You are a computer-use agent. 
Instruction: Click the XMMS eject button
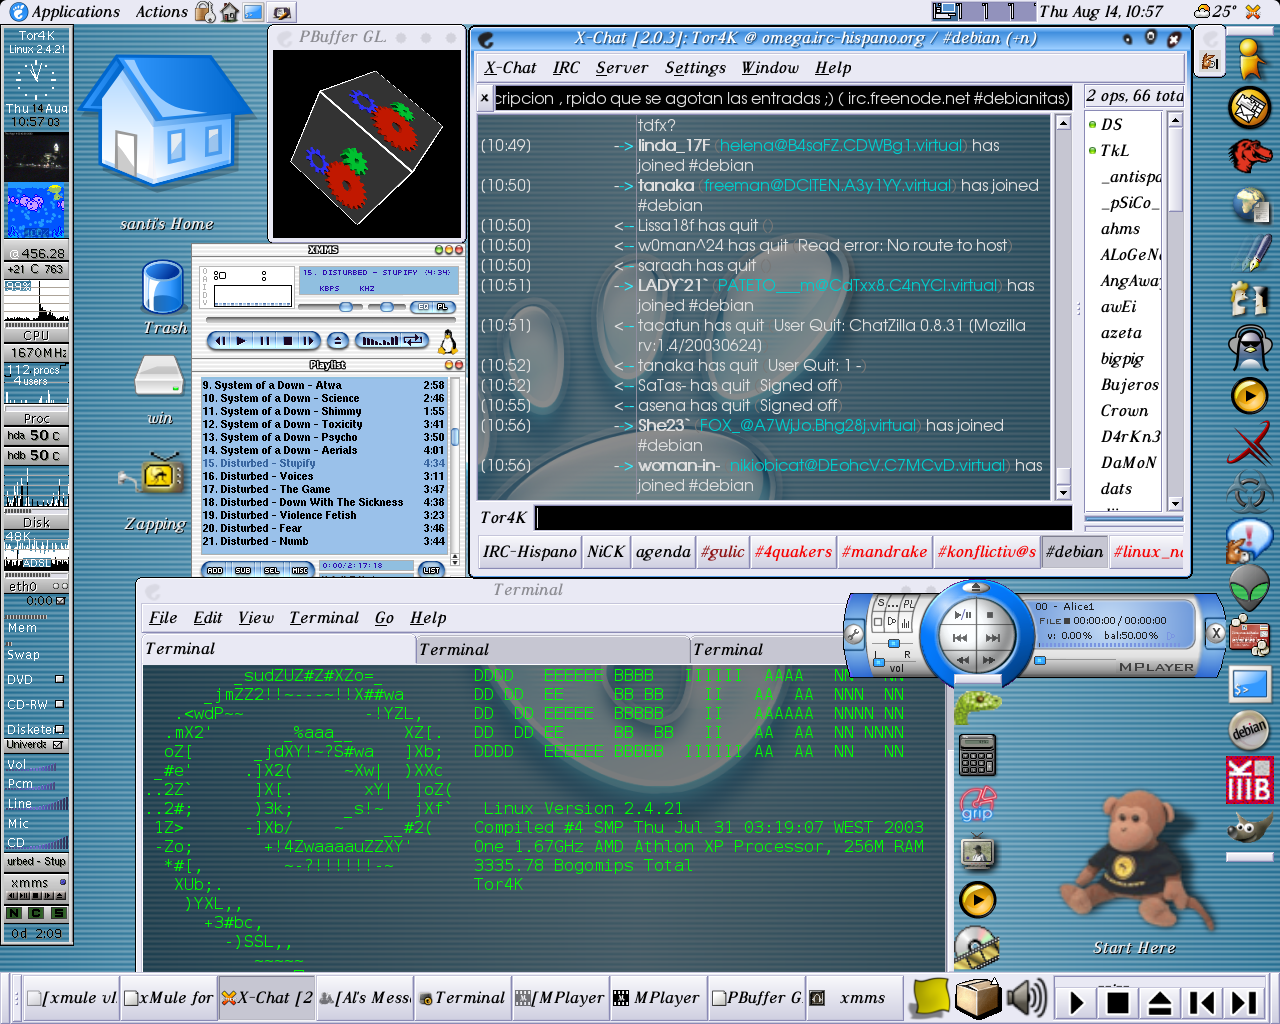[x=338, y=341]
